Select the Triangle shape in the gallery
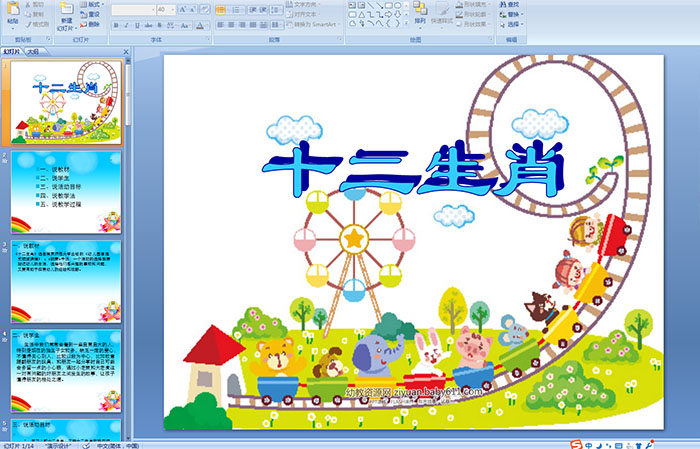Viewport: 700px width, 449px height. pyautogui.click(x=362, y=15)
